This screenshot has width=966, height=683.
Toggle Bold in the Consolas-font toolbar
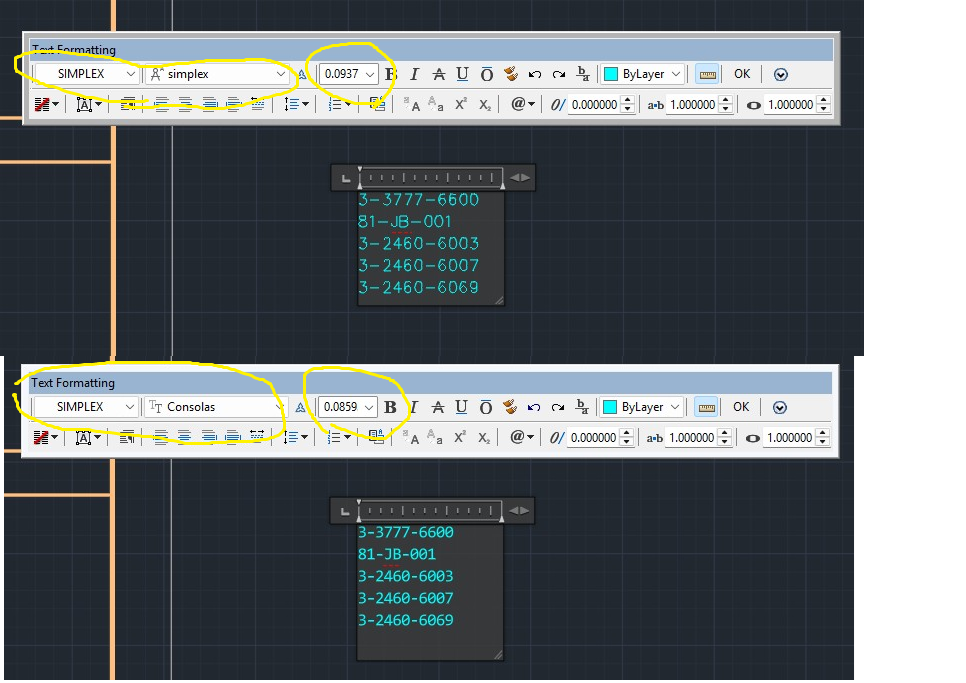pyautogui.click(x=390, y=407)
